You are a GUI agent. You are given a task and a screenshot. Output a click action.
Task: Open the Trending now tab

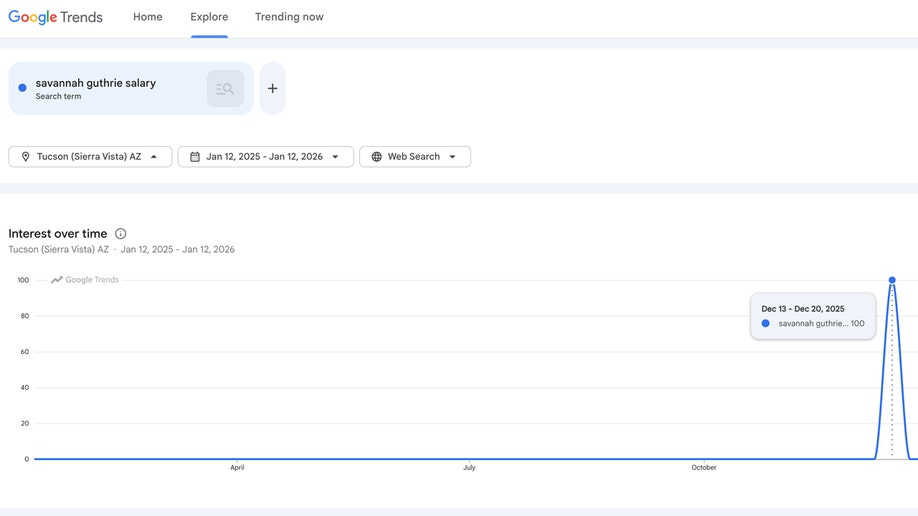(x=289, y=17)
